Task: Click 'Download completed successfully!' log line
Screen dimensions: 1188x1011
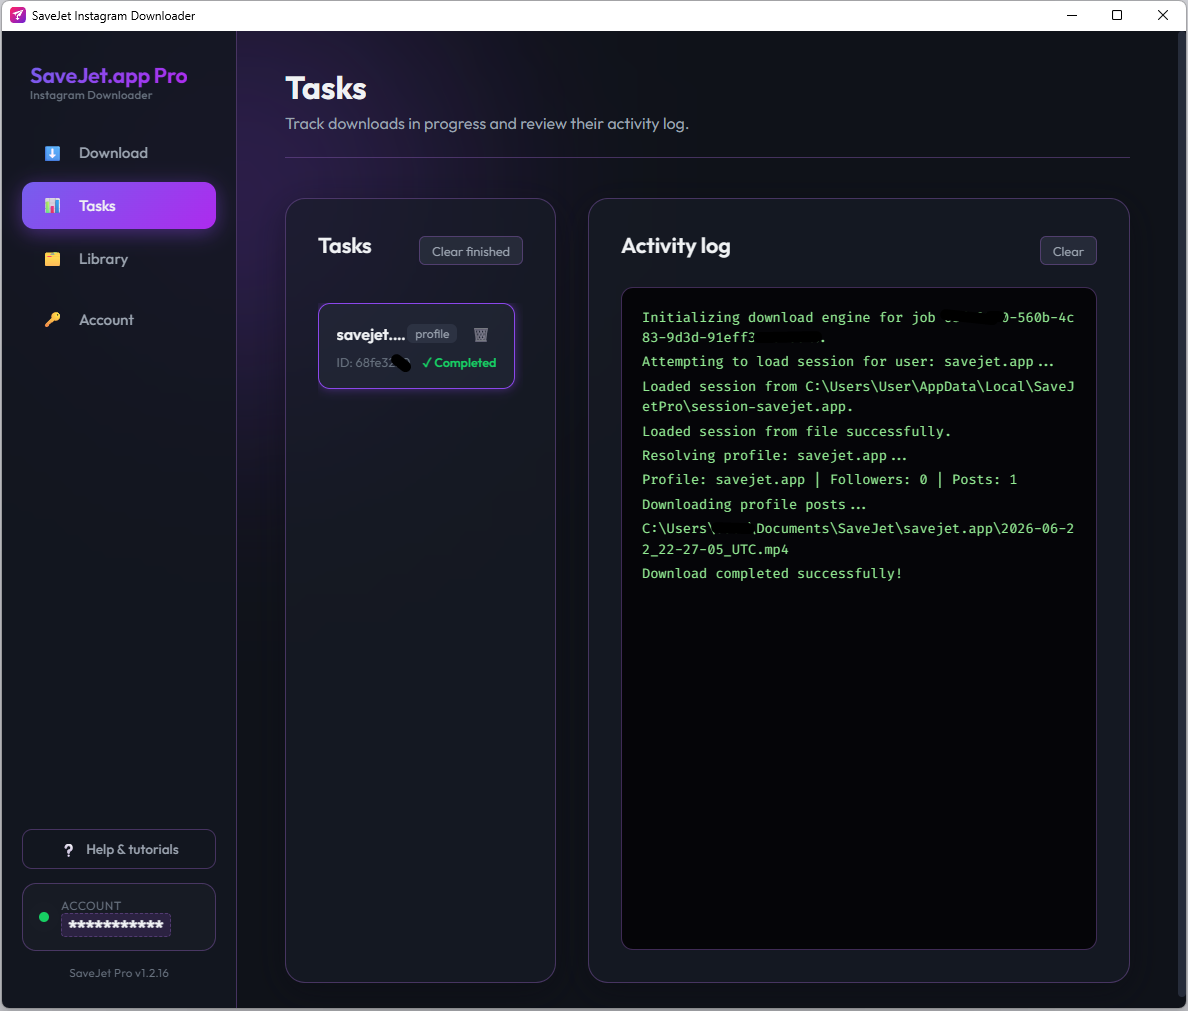Action: click(x=772, y=574)
